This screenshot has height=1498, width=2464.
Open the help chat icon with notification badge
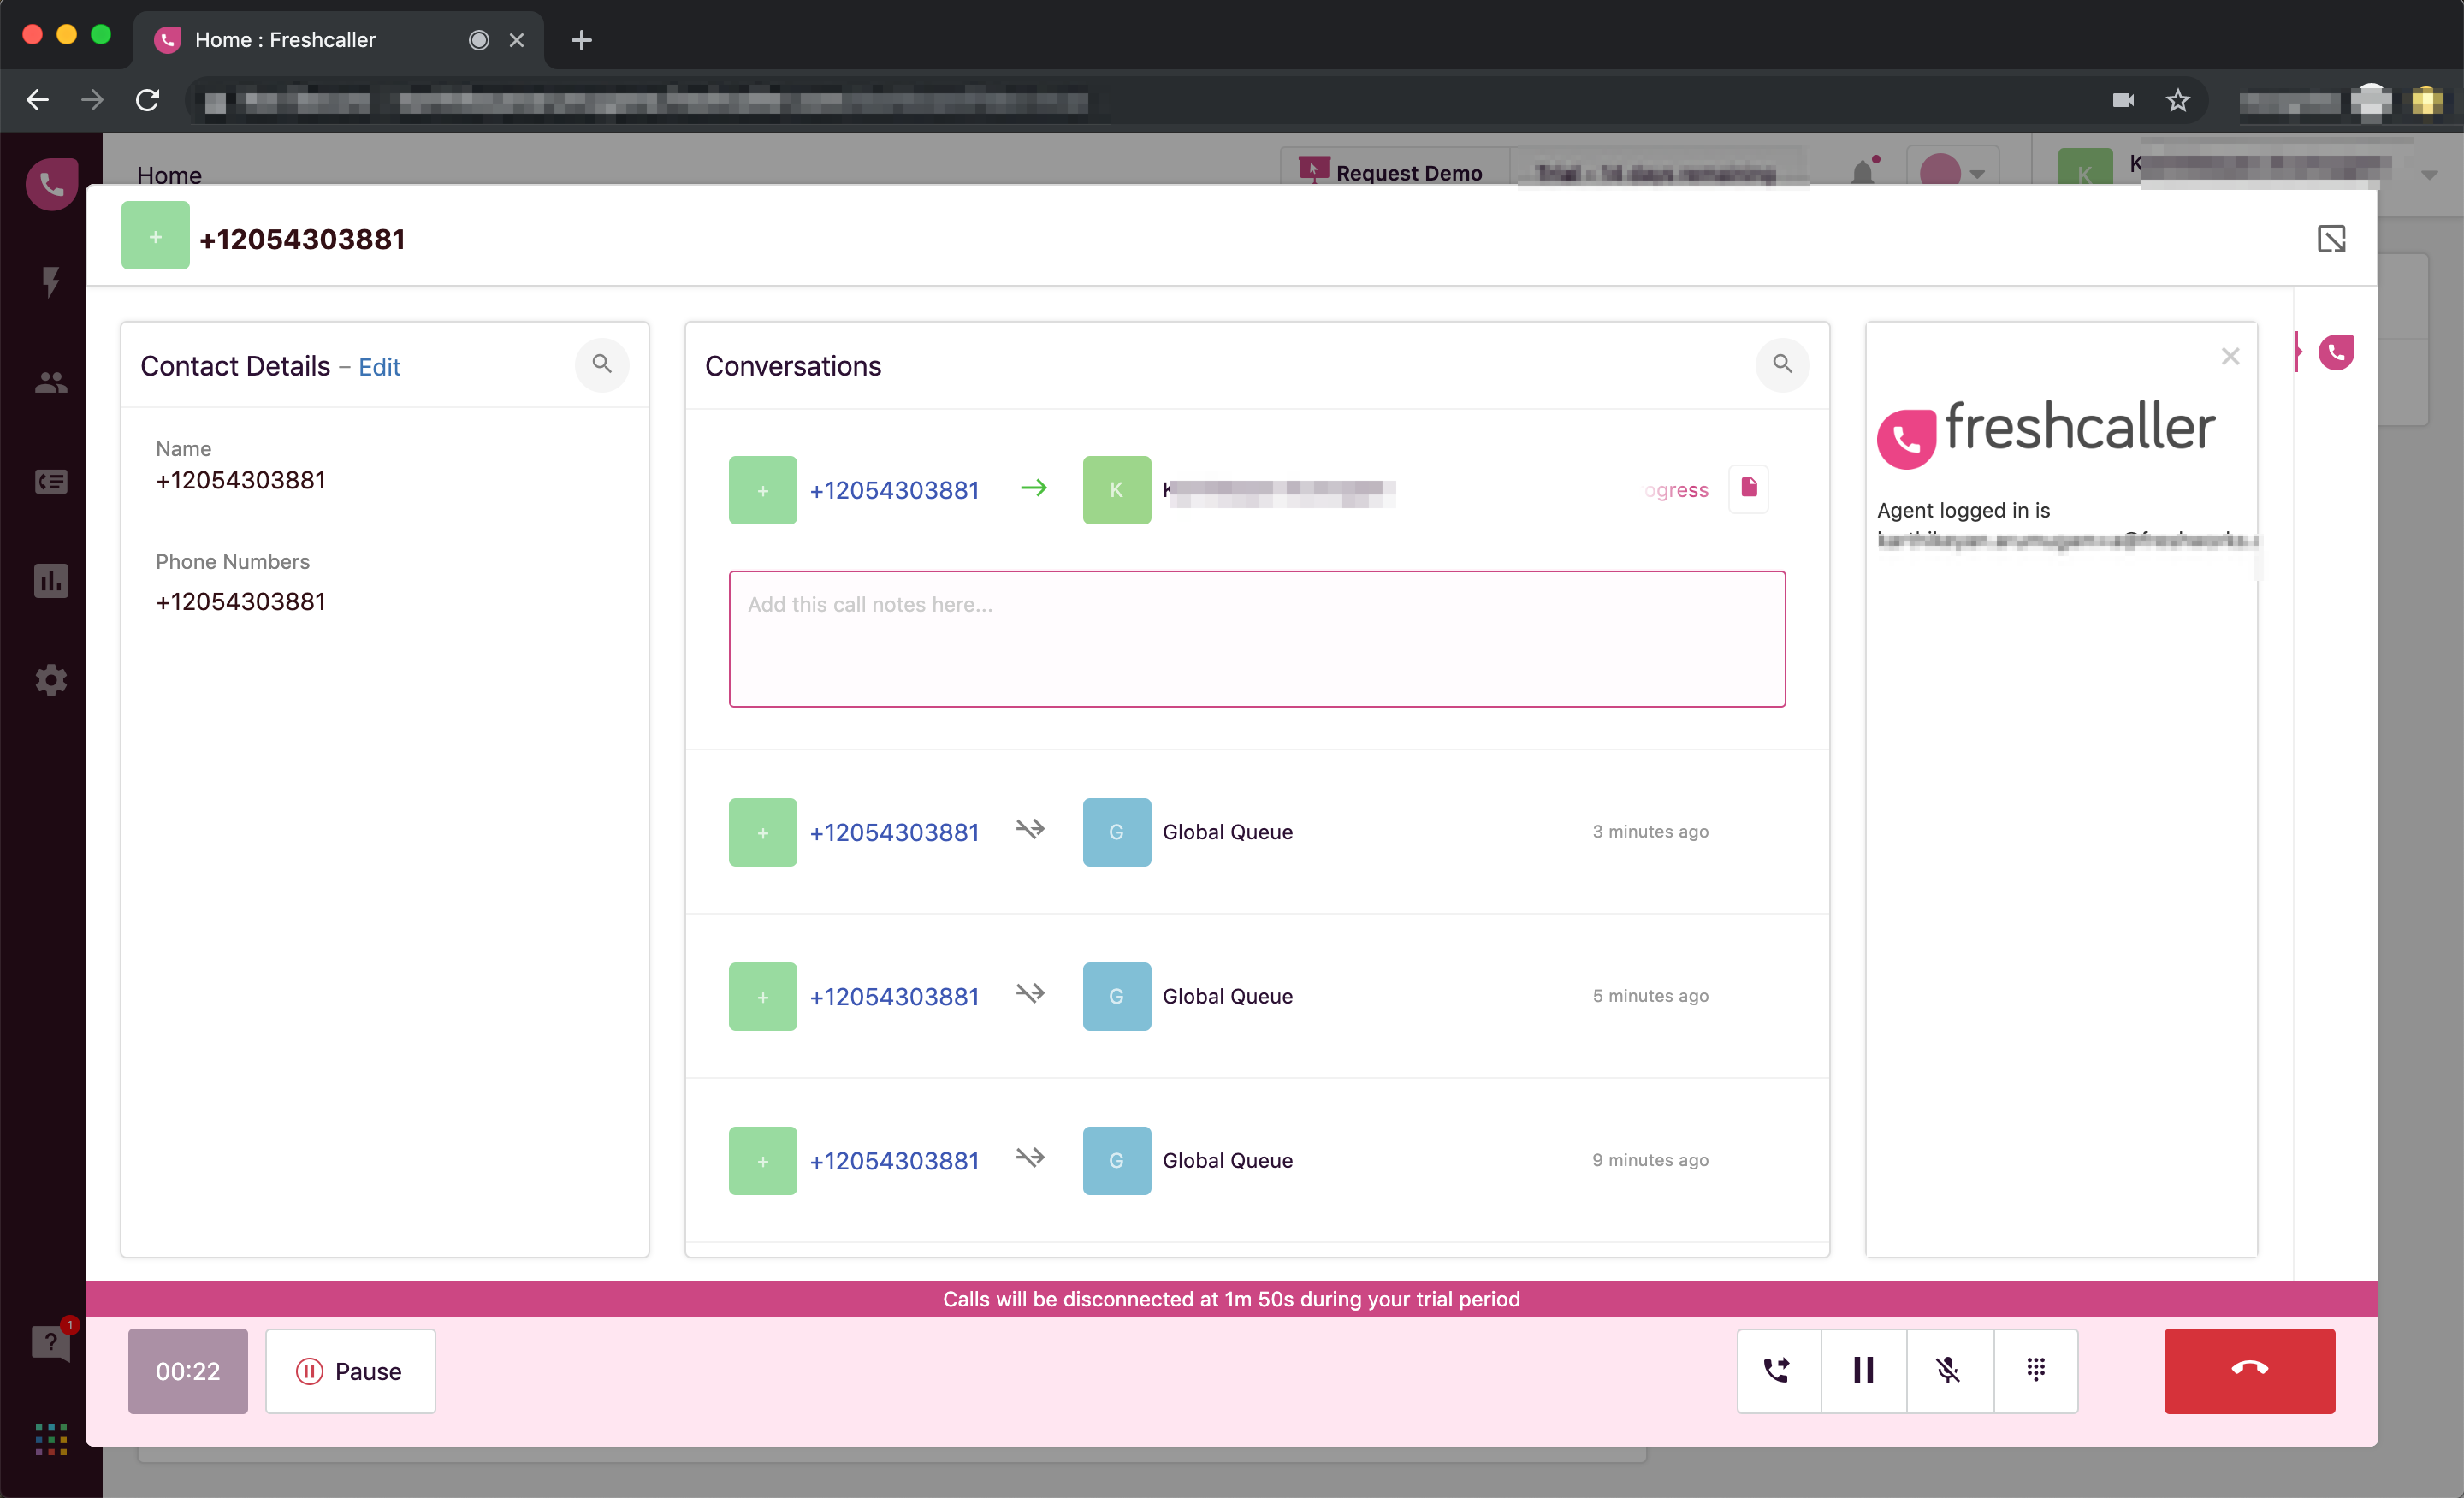coord(51,1342)
